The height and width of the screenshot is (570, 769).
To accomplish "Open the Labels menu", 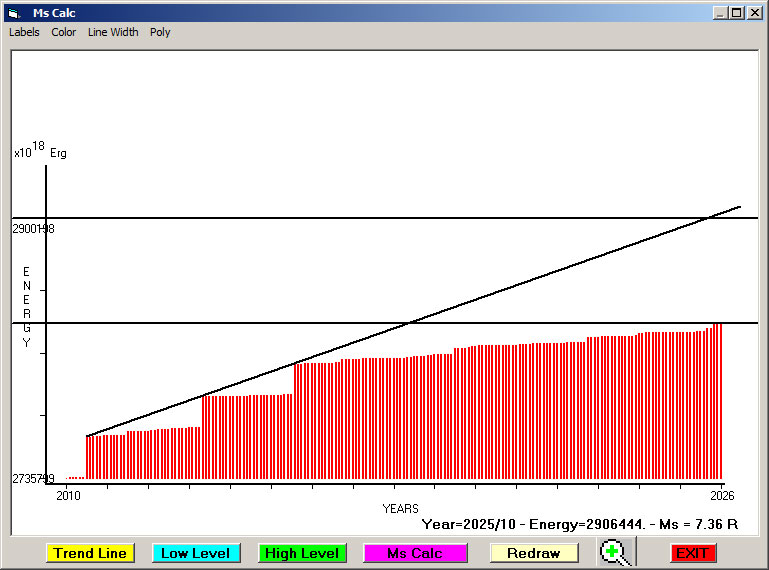I will click(x=24, y=32).
